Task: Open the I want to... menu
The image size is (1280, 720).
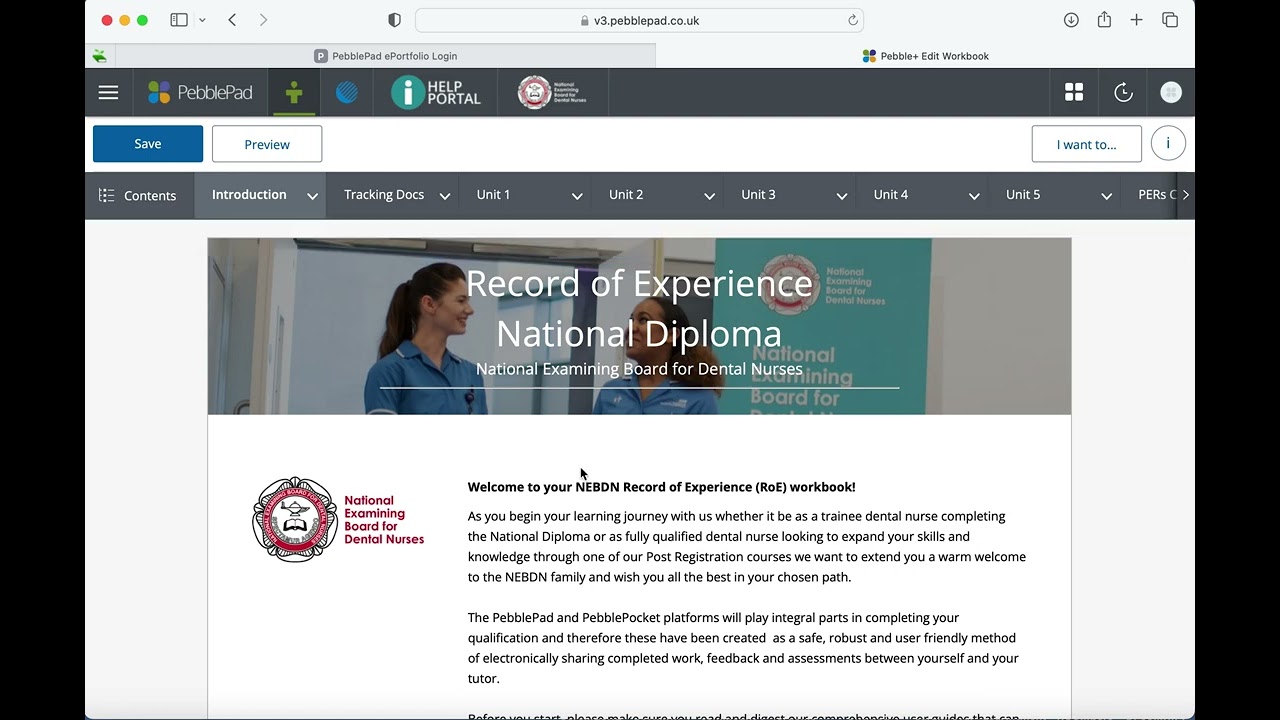Action: (1086, 144)
